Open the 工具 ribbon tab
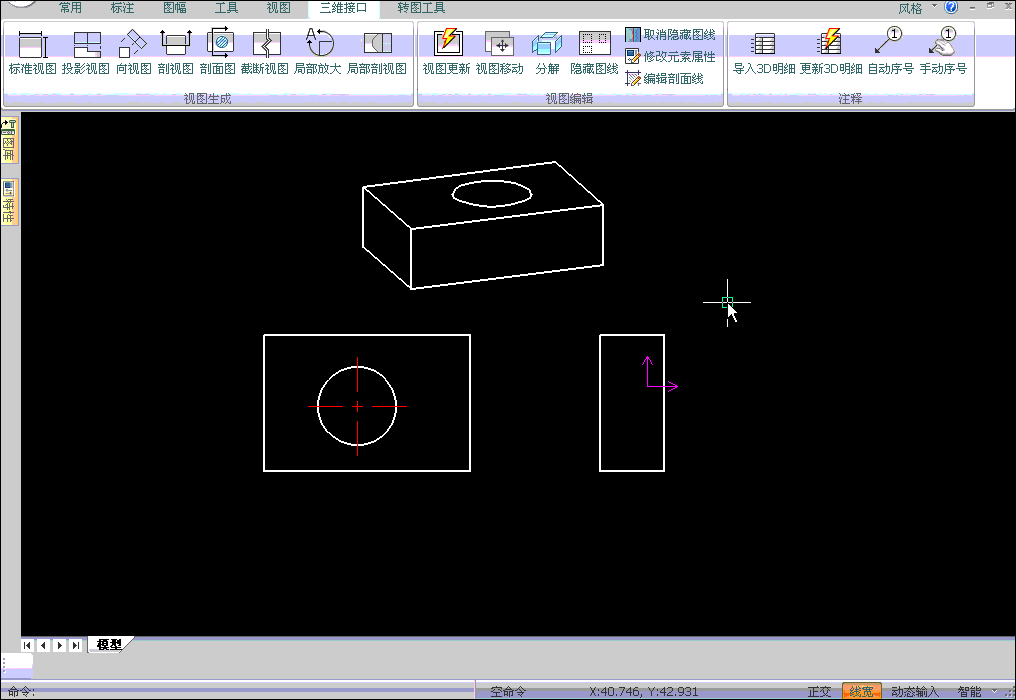 (226, 8)
